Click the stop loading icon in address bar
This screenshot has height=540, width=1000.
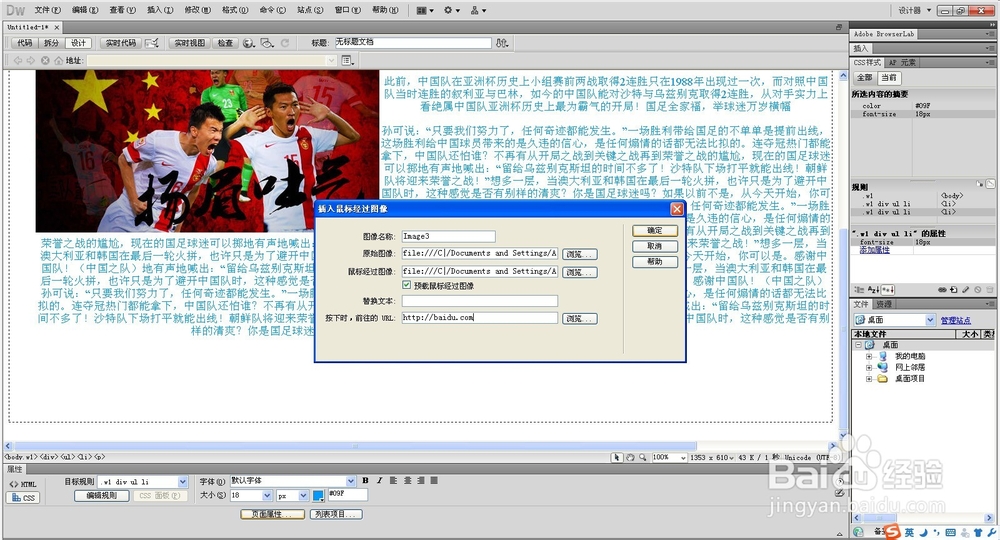(45, 61)
